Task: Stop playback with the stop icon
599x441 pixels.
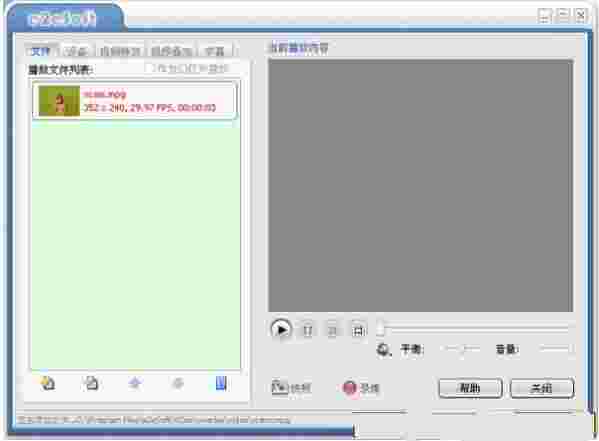Action: click(x=332, y=329)
